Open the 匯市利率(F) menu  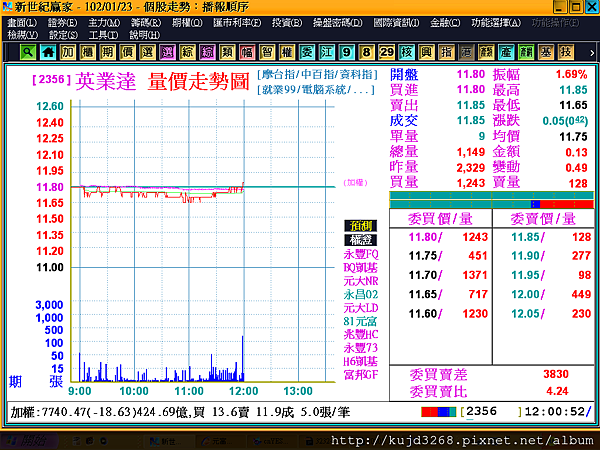[x=237, y=23]
